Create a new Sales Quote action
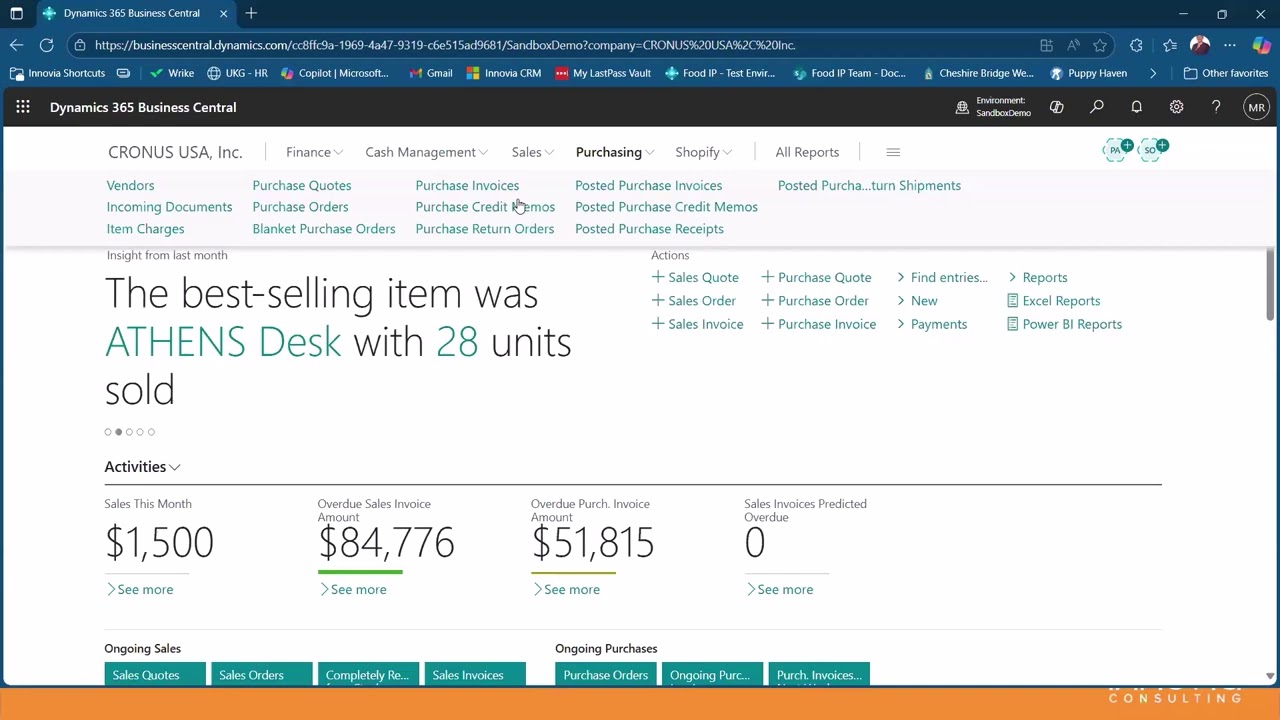 [x=695, y=277]
